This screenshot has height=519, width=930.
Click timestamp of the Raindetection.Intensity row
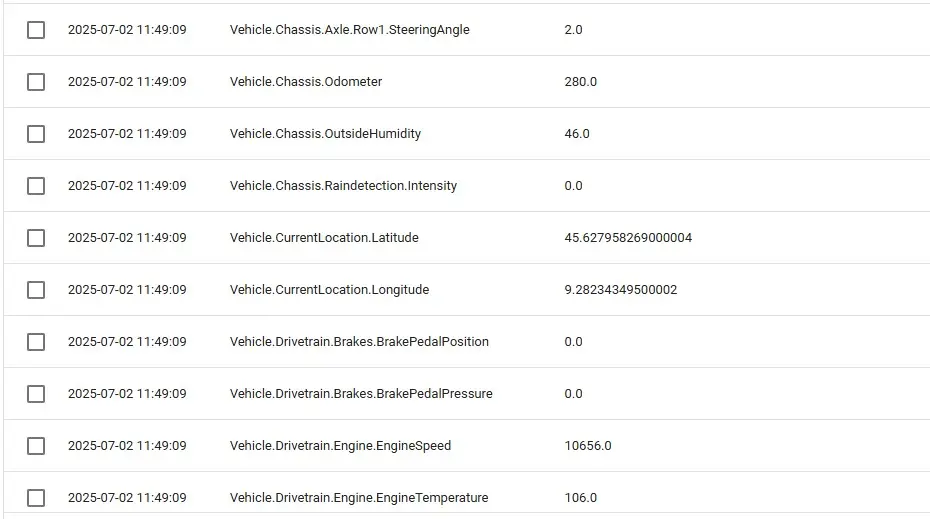(127, 186)
